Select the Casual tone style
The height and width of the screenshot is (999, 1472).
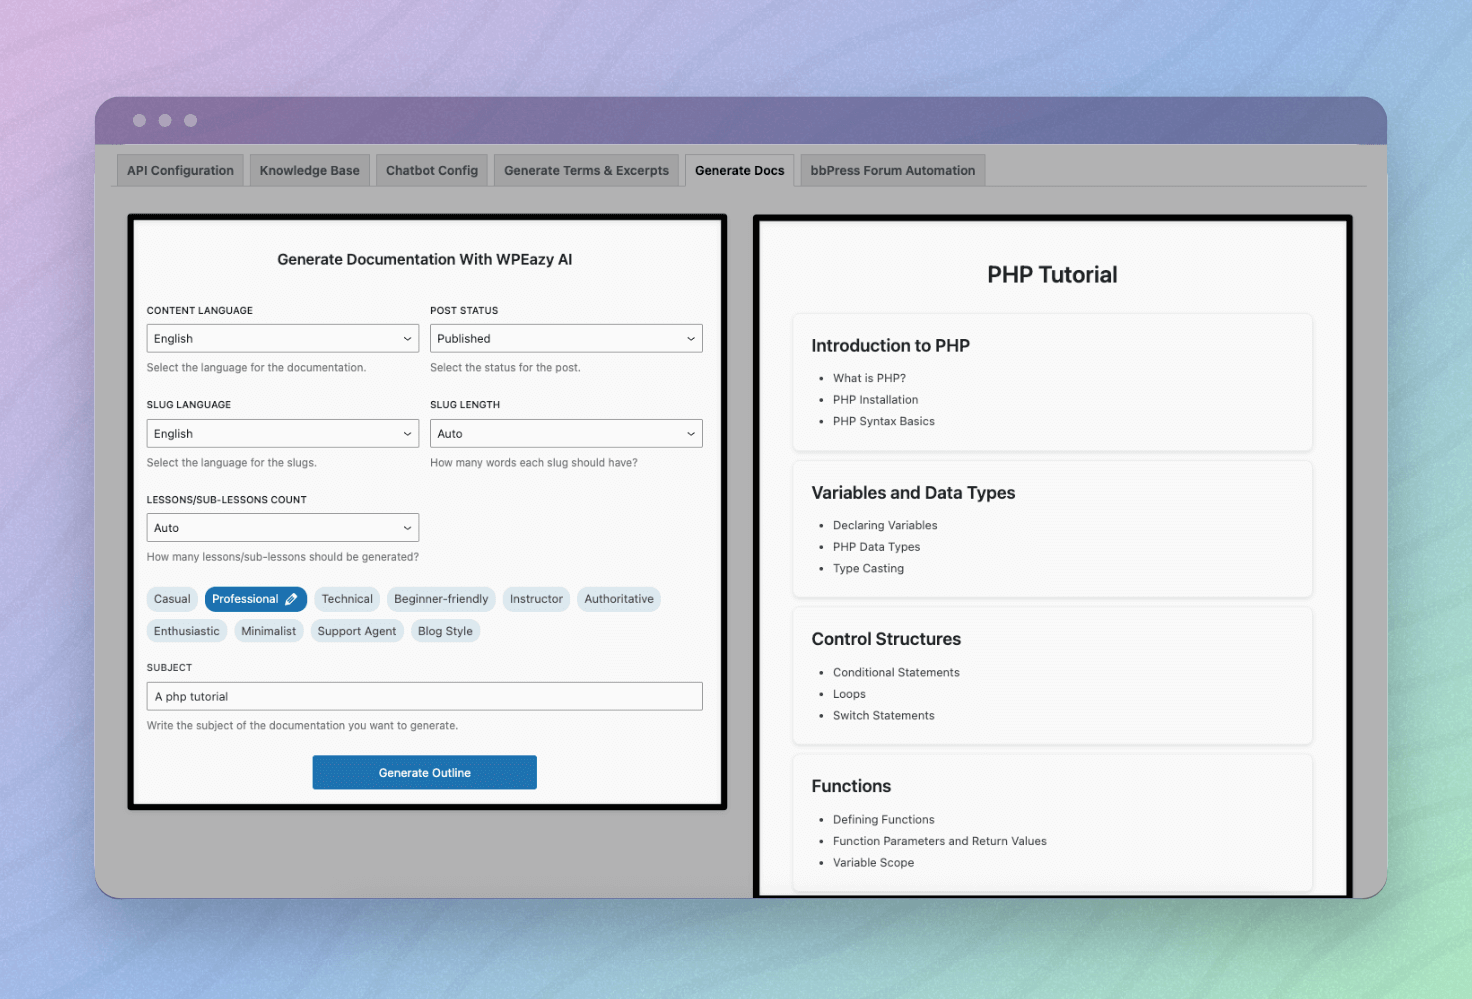click(172, 598)
